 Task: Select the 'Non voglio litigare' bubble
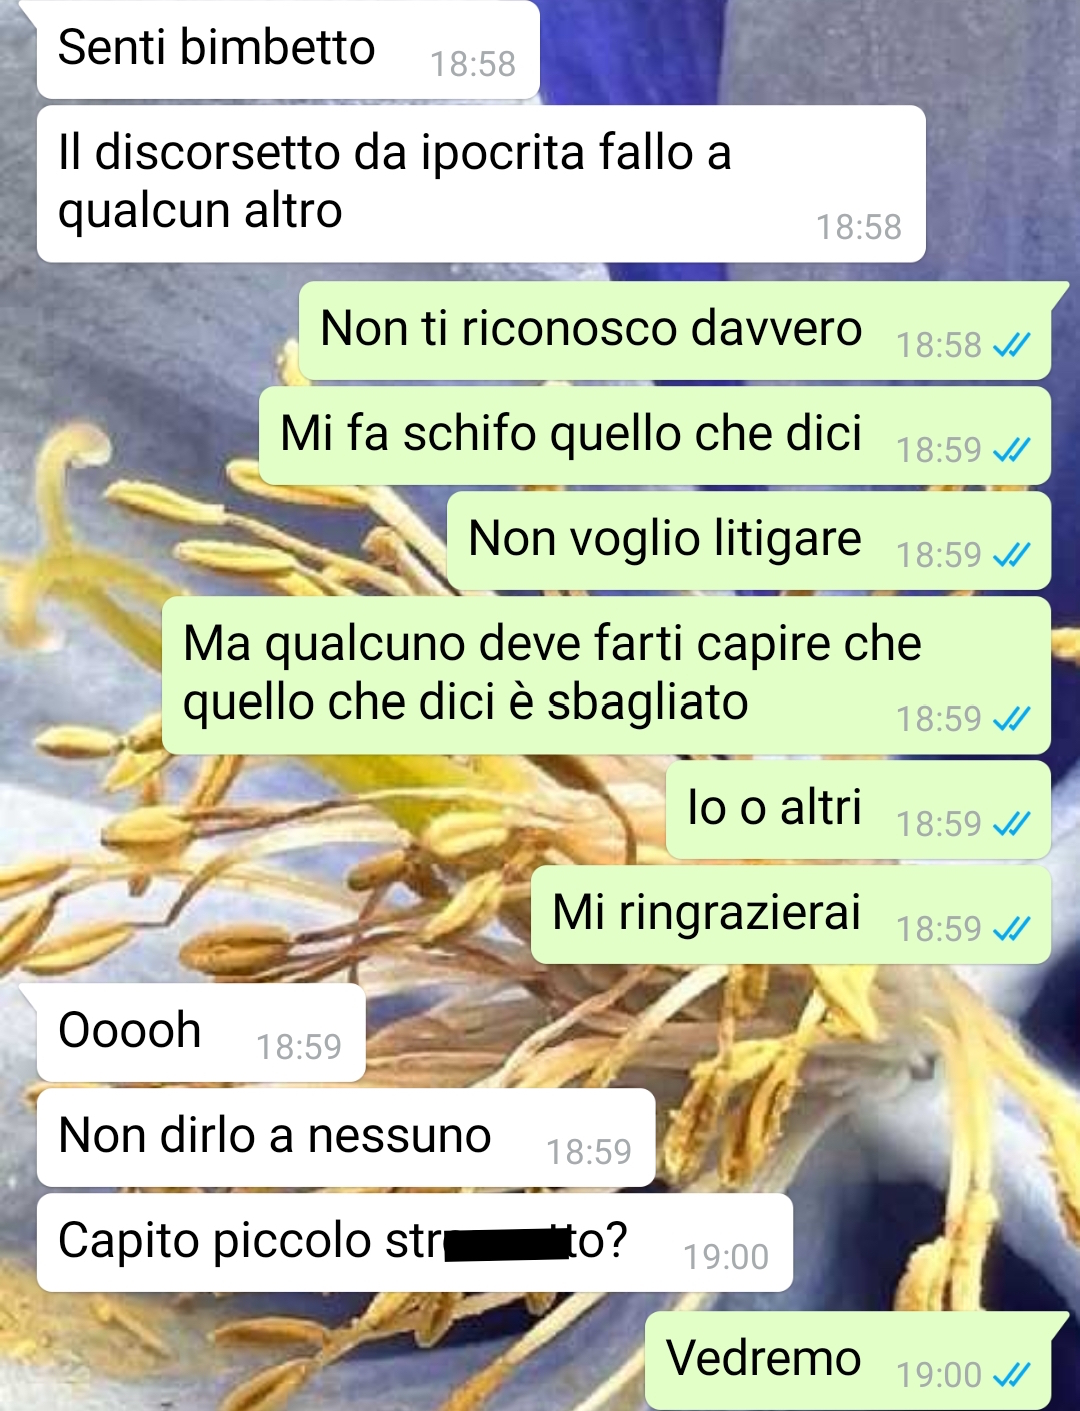749,541
